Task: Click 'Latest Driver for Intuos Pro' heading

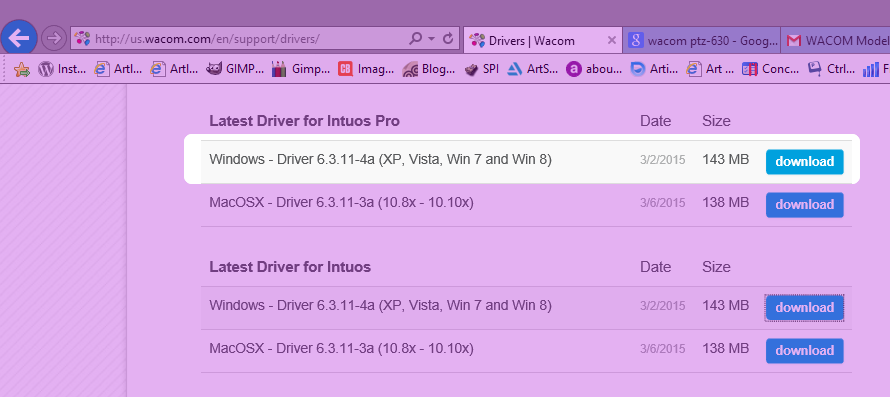Action: 304,121
